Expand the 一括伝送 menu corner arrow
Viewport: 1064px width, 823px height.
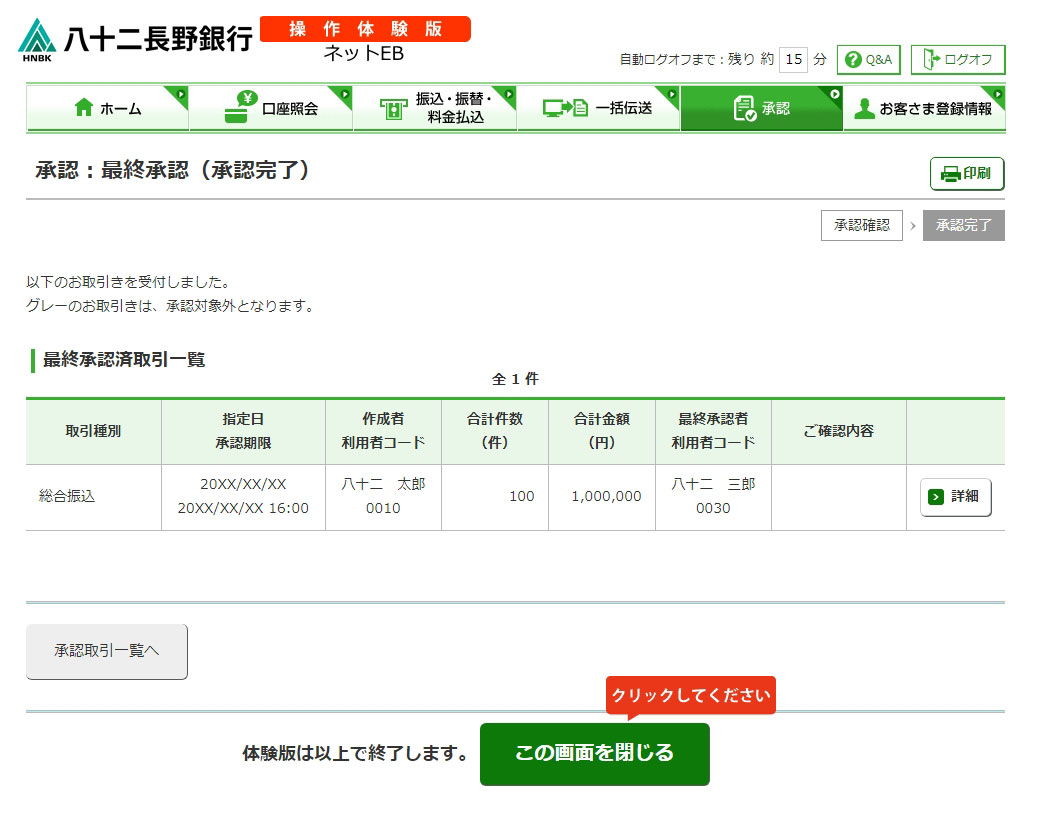(672, 94)
